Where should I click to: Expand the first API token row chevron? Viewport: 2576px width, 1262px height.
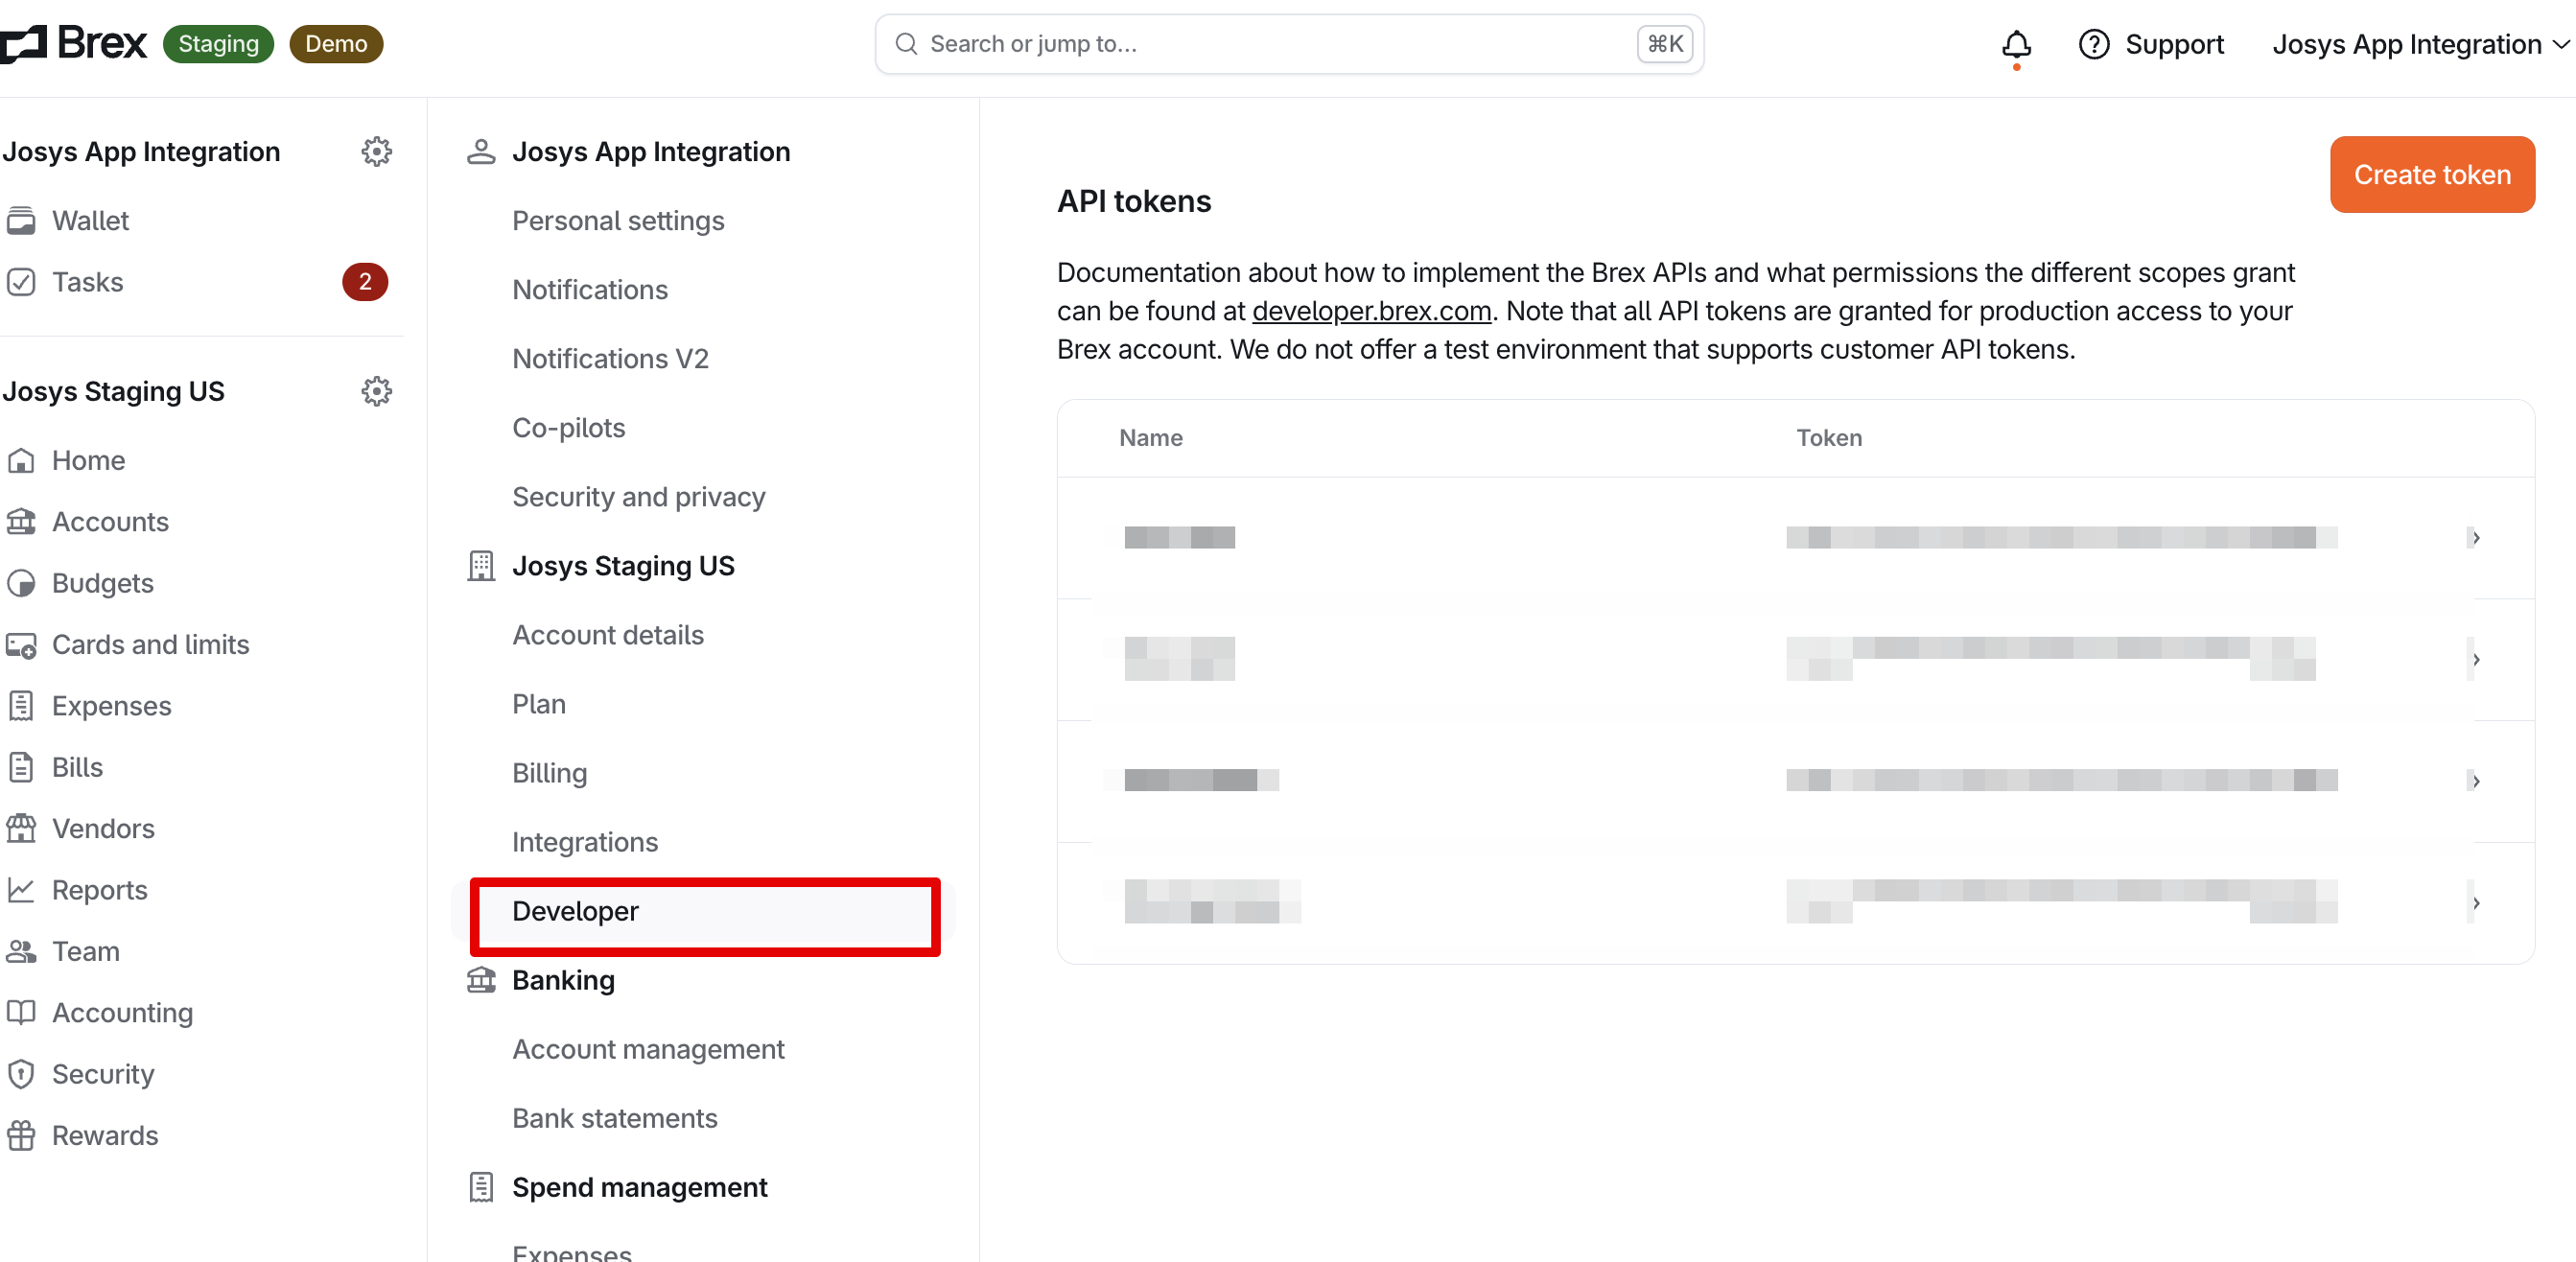[2475, 538]
